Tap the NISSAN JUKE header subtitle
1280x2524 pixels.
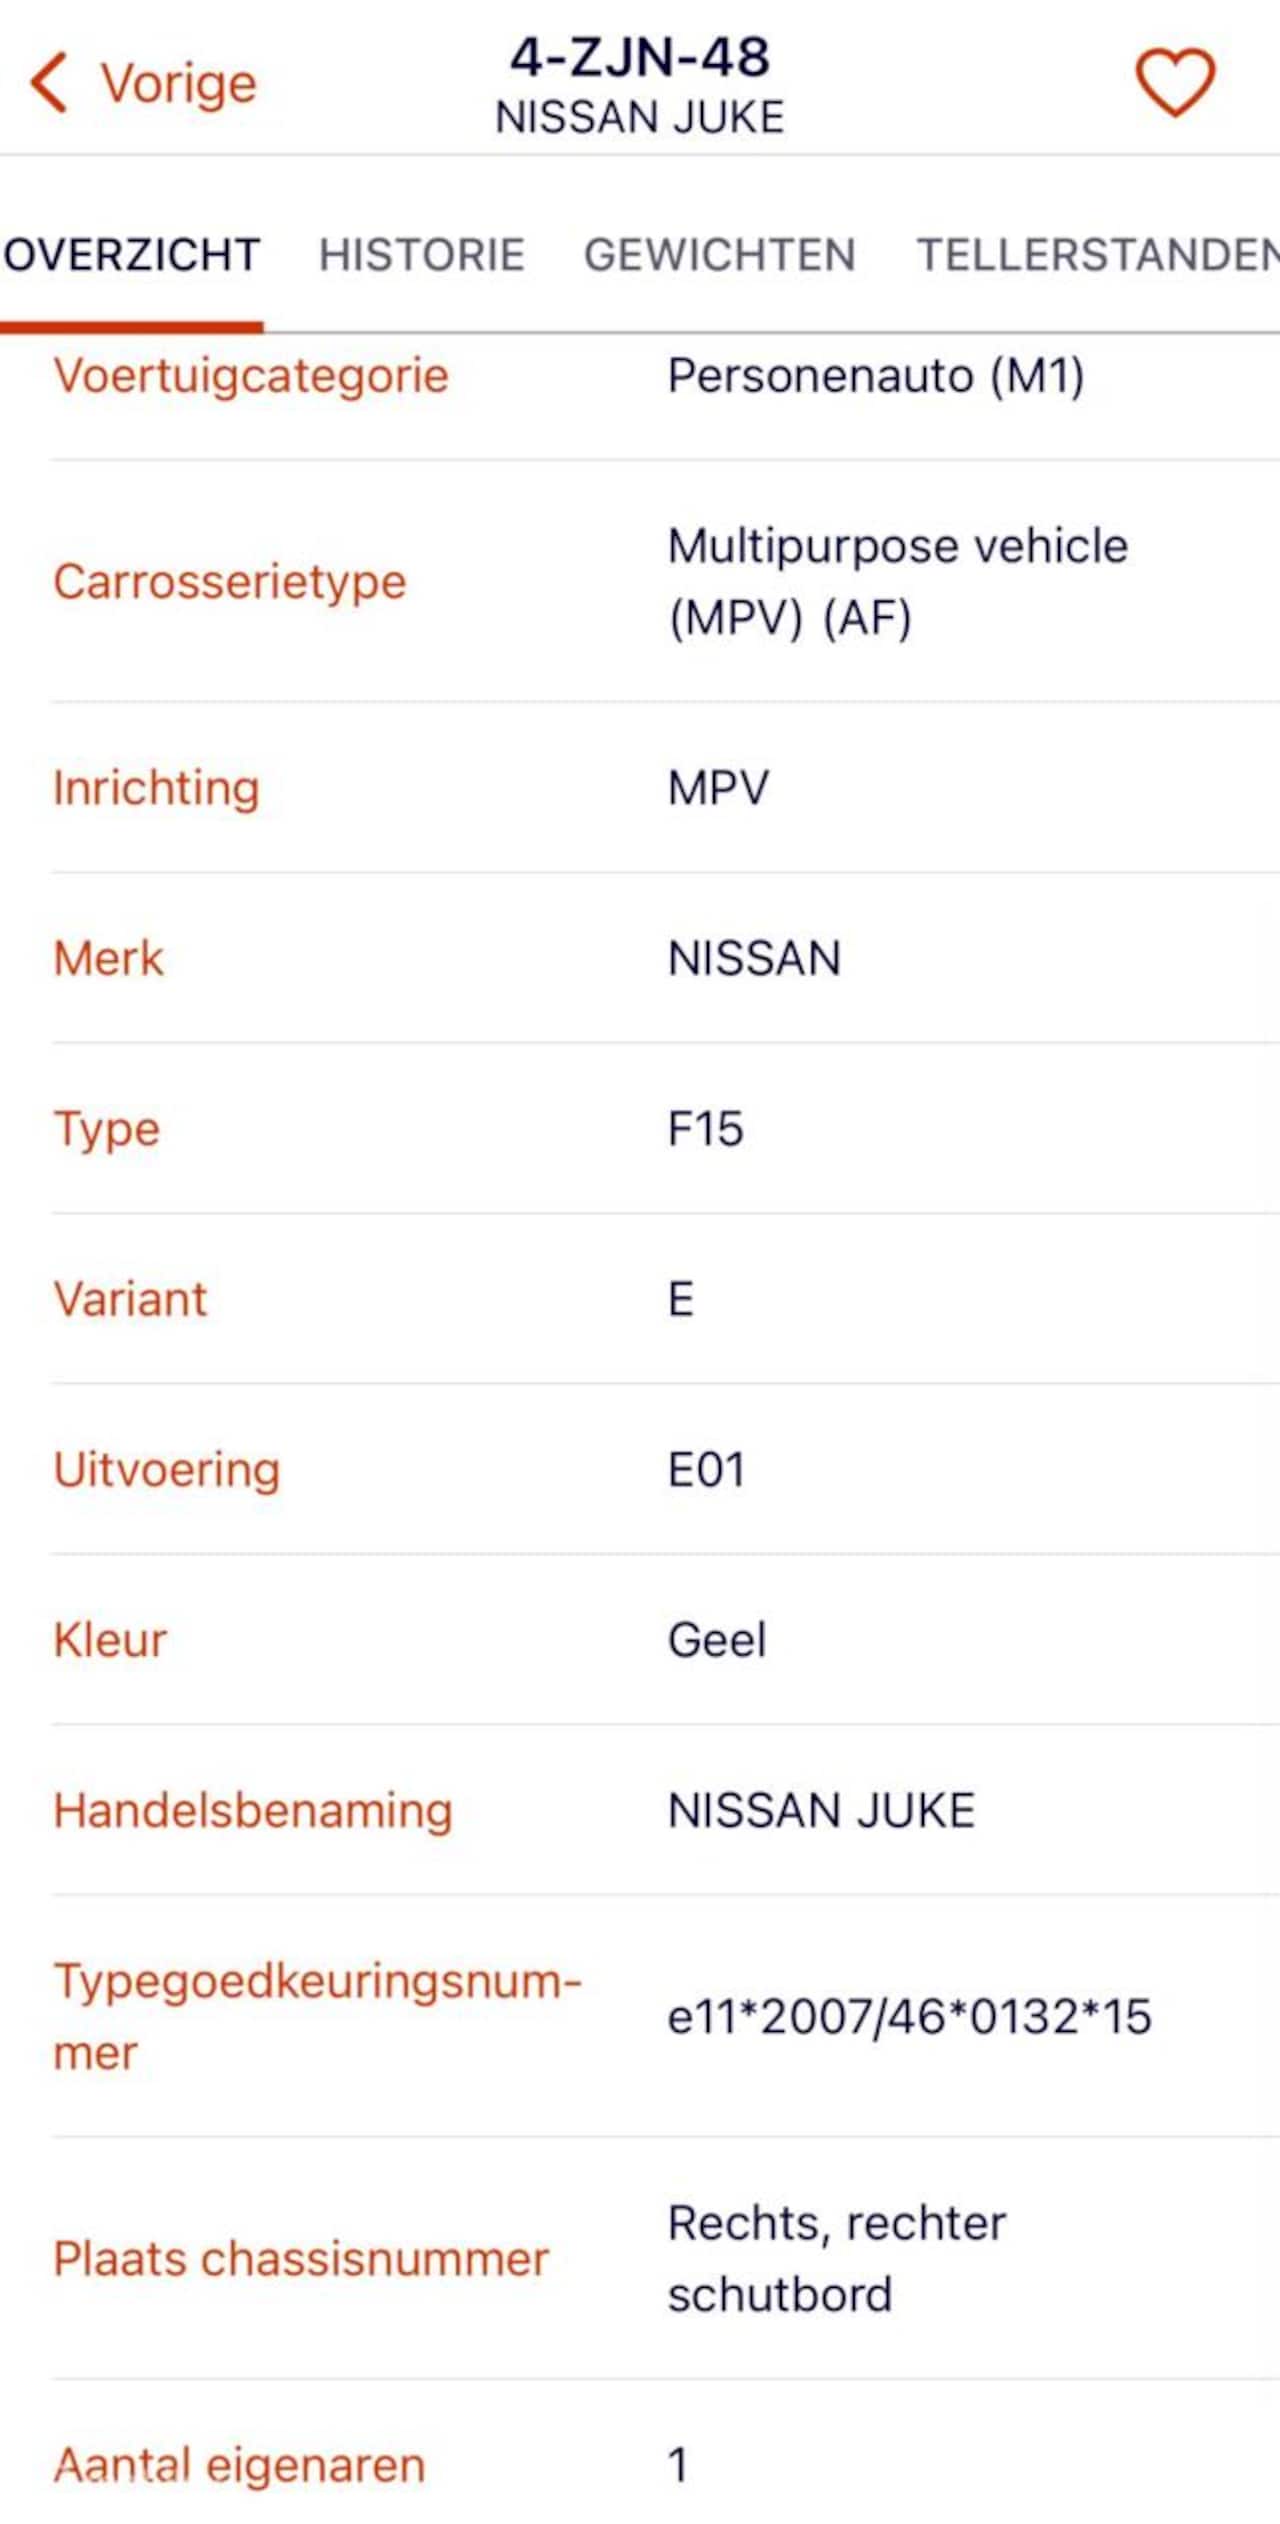(x=640, y=118)
